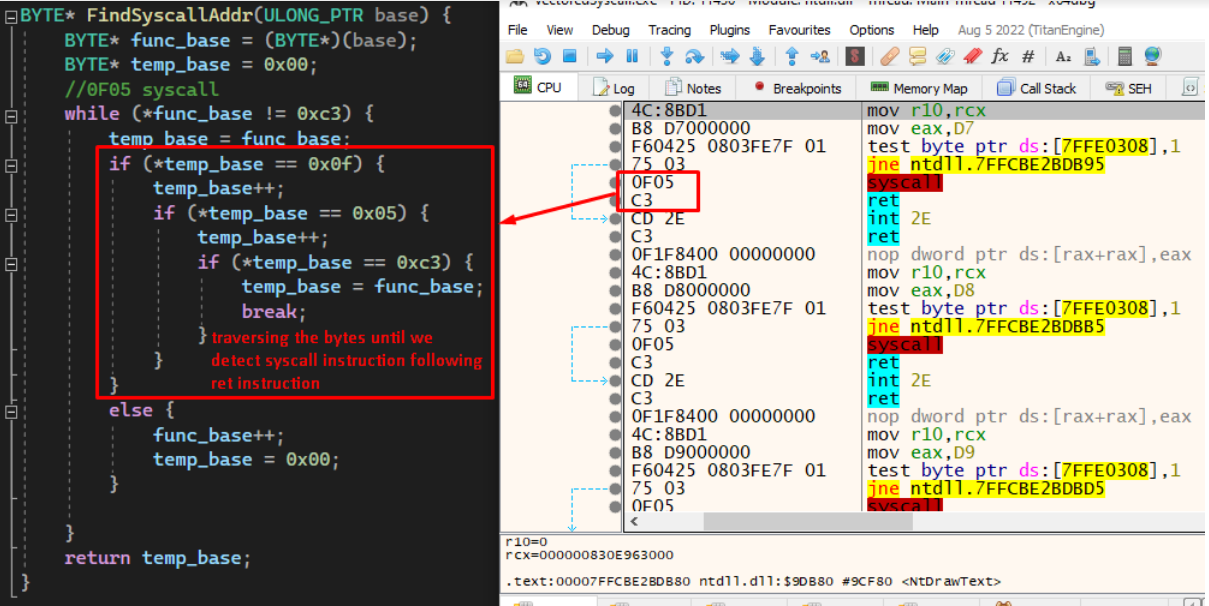Open the Notes tab
Image resolution: width=1209 pixels, height=606 pixels.
pos(693,88)
